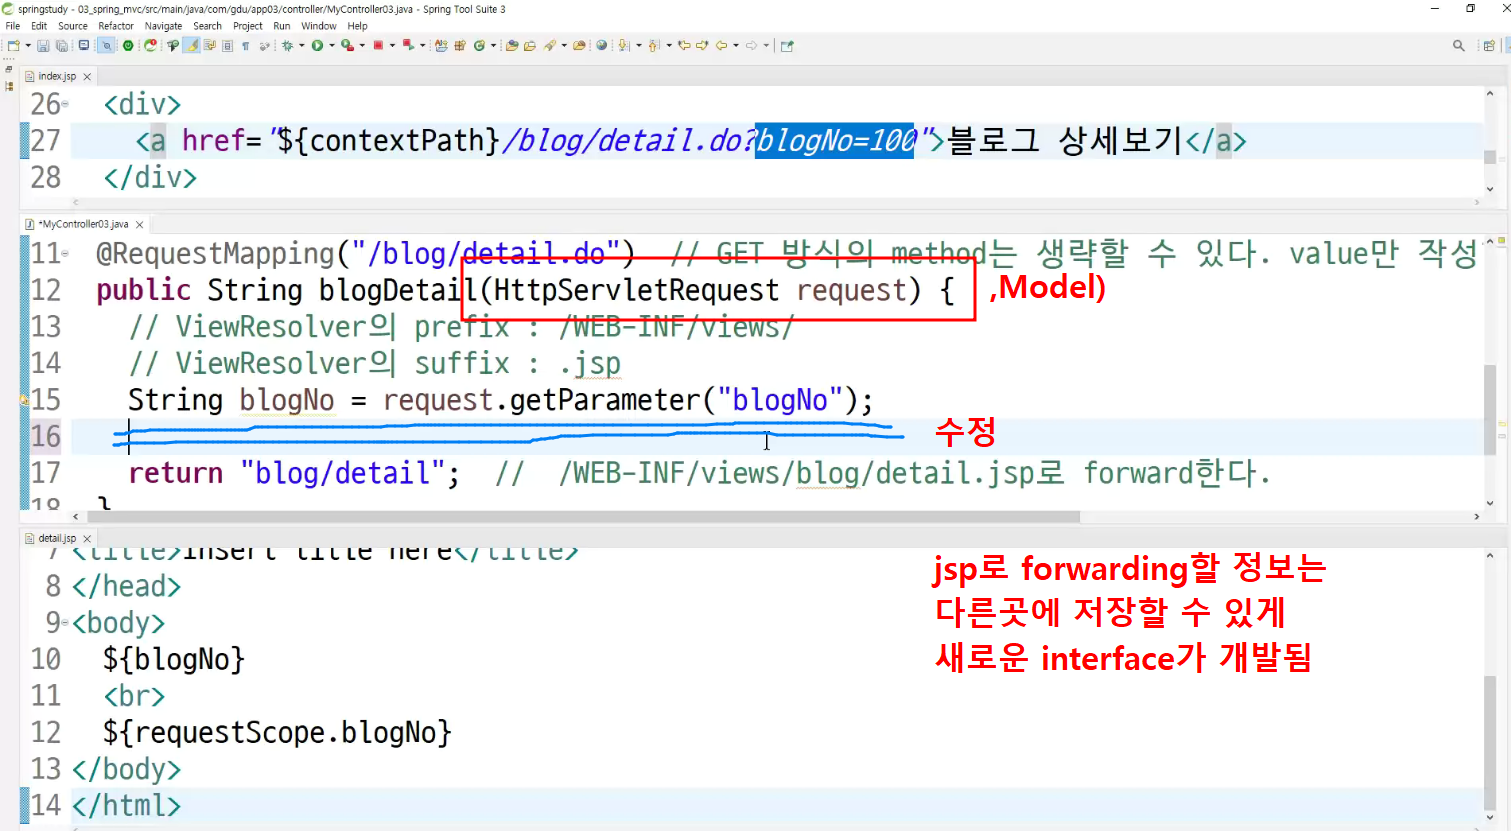
Task: Open the File menu
Action: (x=12, y=26)
